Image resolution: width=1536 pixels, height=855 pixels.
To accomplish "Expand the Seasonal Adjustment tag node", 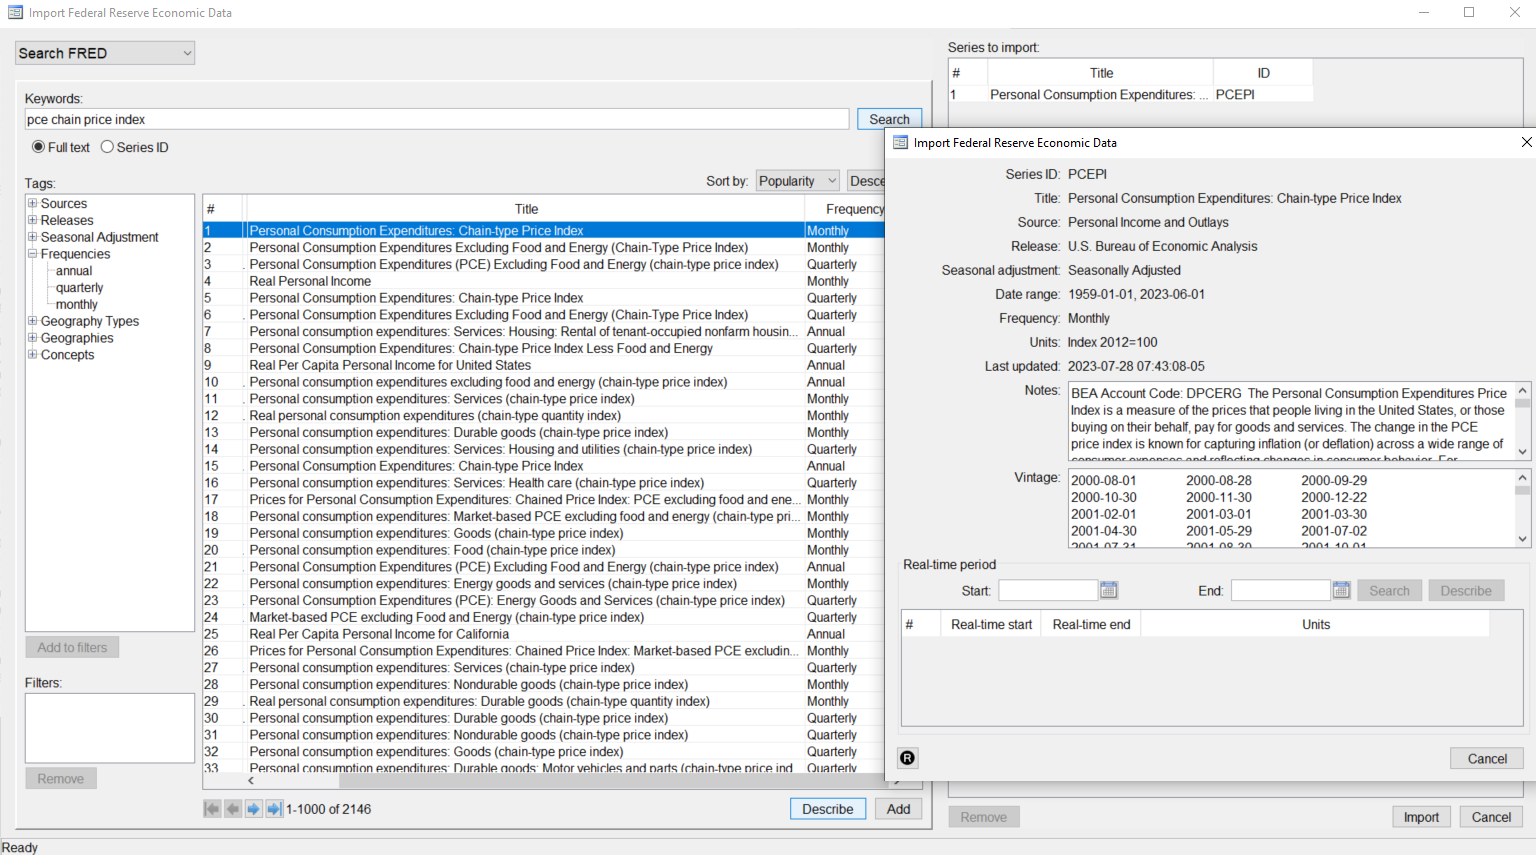I will point(32,237).
